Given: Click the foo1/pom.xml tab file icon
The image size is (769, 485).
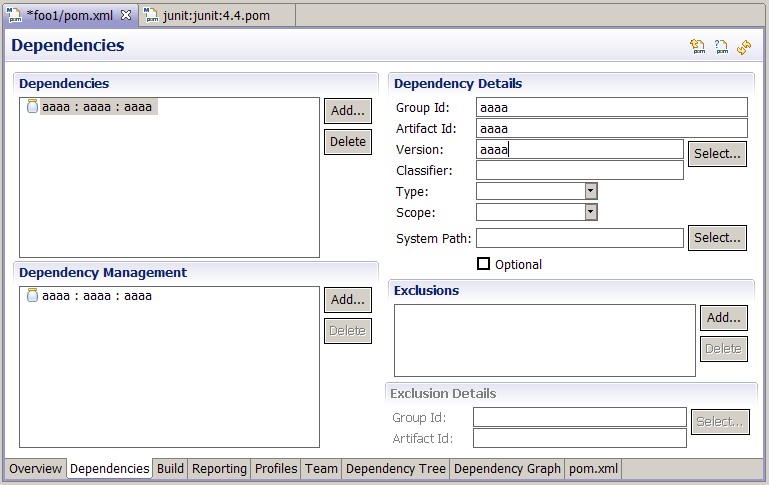Looking at the screenshot, I should [15, 15].
